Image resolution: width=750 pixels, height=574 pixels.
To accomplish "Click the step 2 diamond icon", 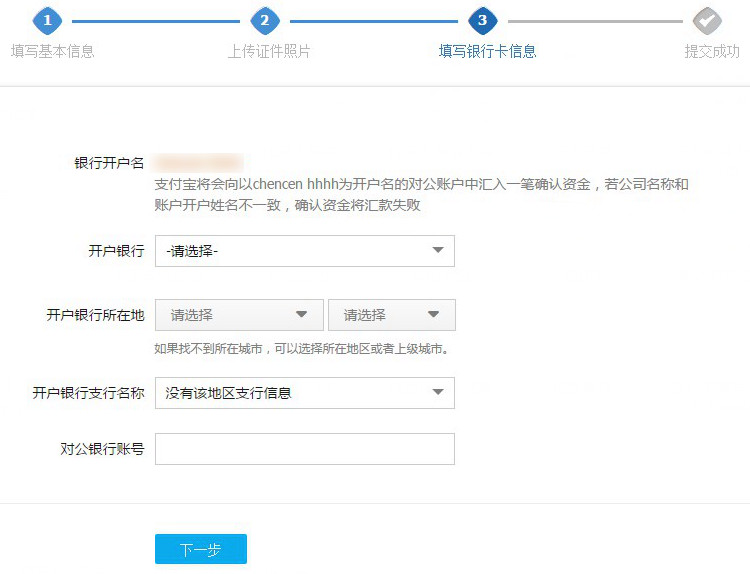I will [x=265, y=20].
